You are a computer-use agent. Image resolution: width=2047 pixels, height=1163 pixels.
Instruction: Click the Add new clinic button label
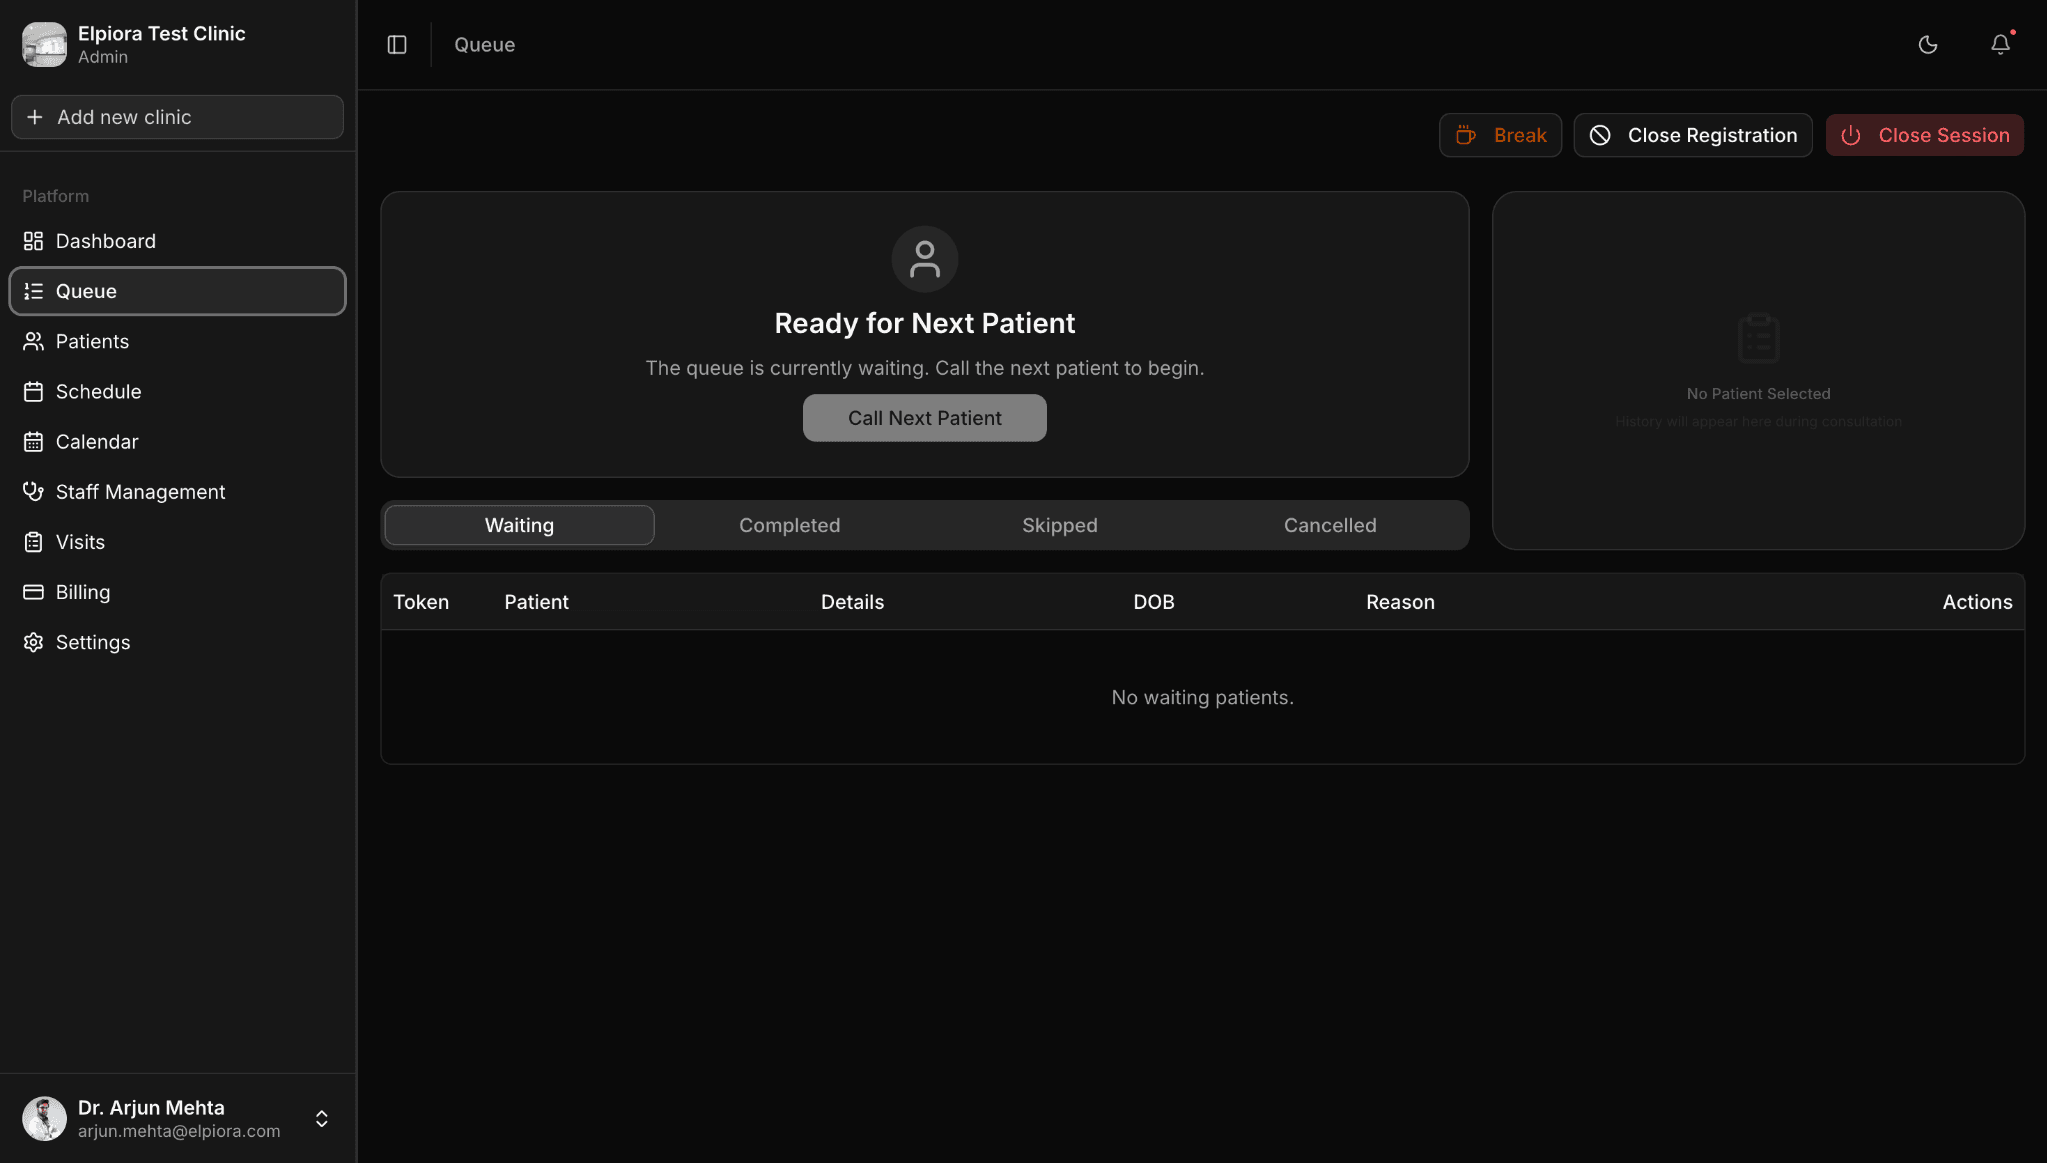[124, 117]
